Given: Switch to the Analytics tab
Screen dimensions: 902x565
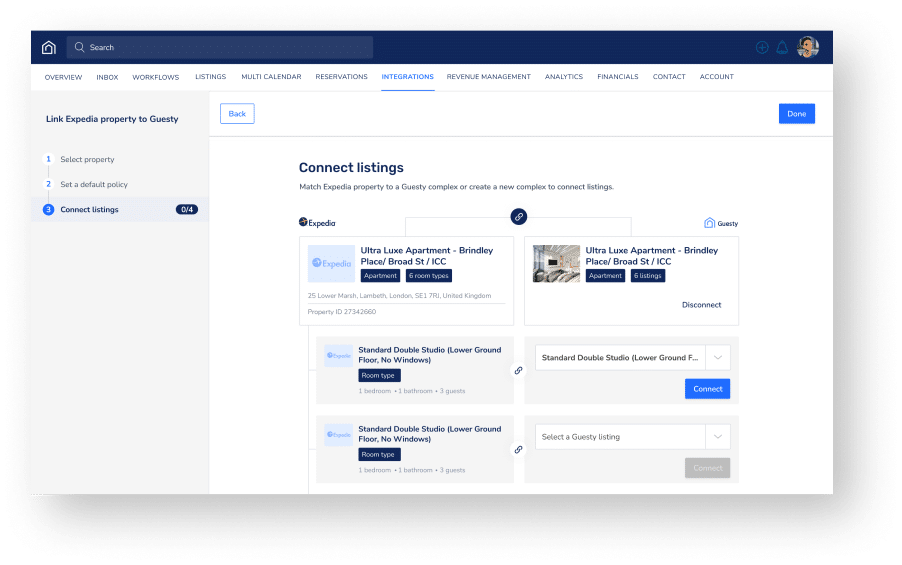Looking at the screenshot, I should pyautogui.click(x=564, y=77).
